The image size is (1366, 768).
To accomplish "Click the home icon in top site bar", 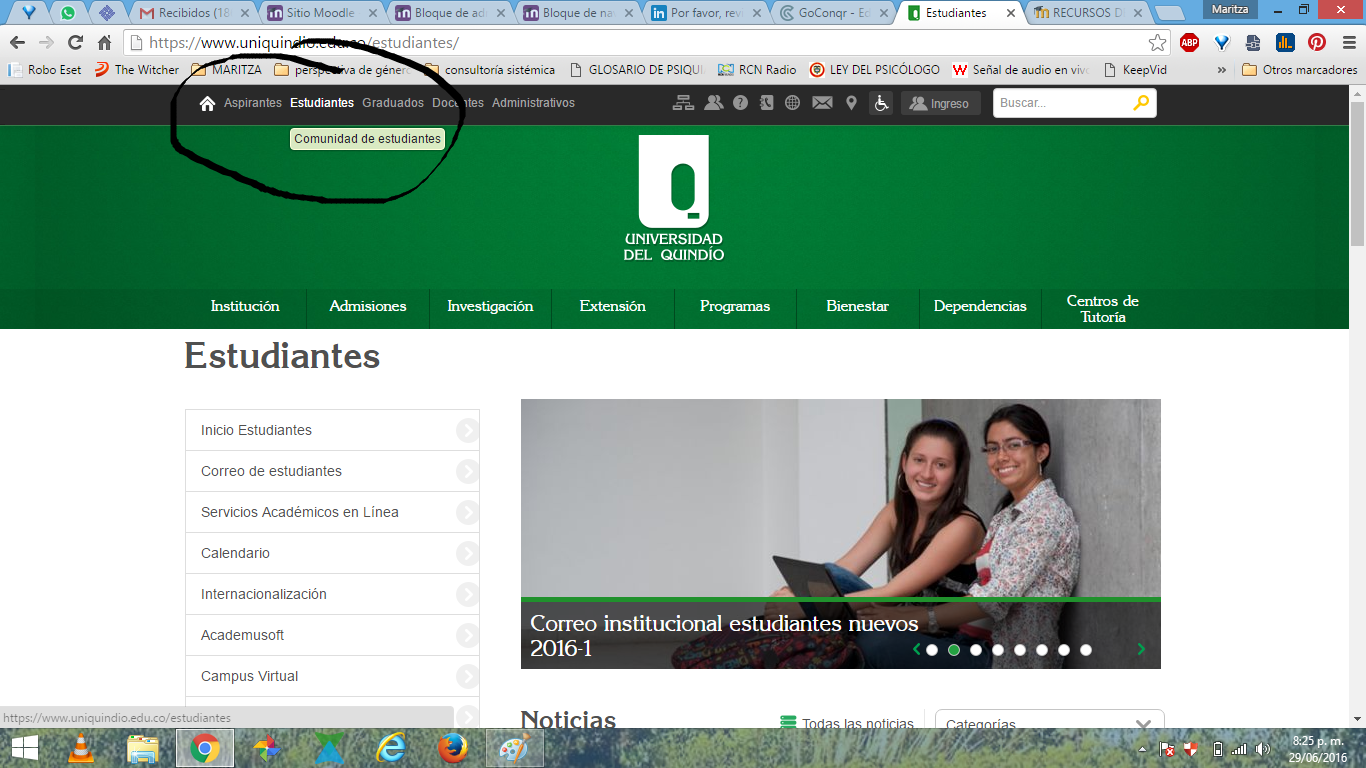I will point(207,103).
